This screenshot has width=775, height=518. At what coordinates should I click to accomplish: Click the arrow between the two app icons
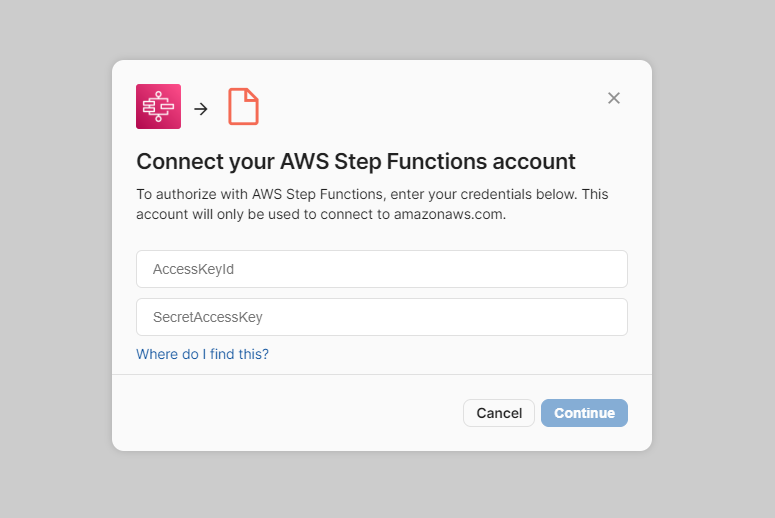[201, 109]
